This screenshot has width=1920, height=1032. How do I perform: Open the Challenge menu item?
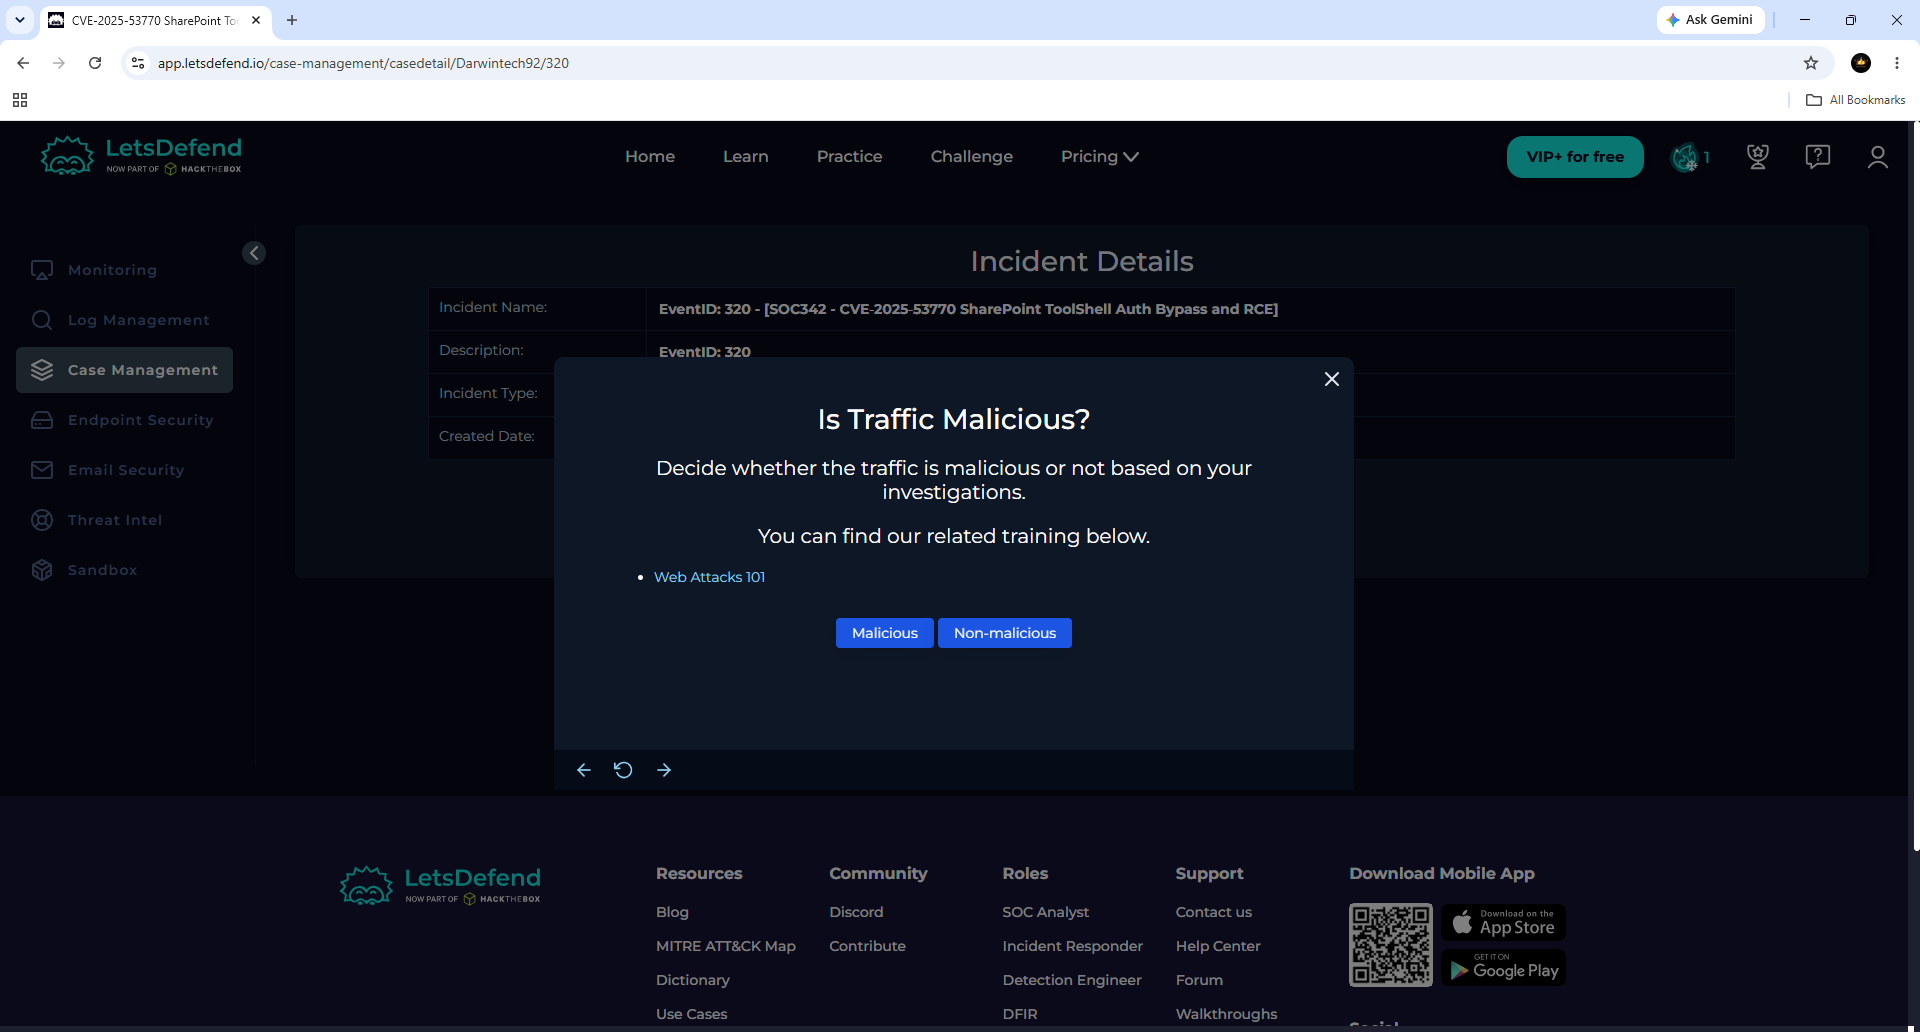972,157
